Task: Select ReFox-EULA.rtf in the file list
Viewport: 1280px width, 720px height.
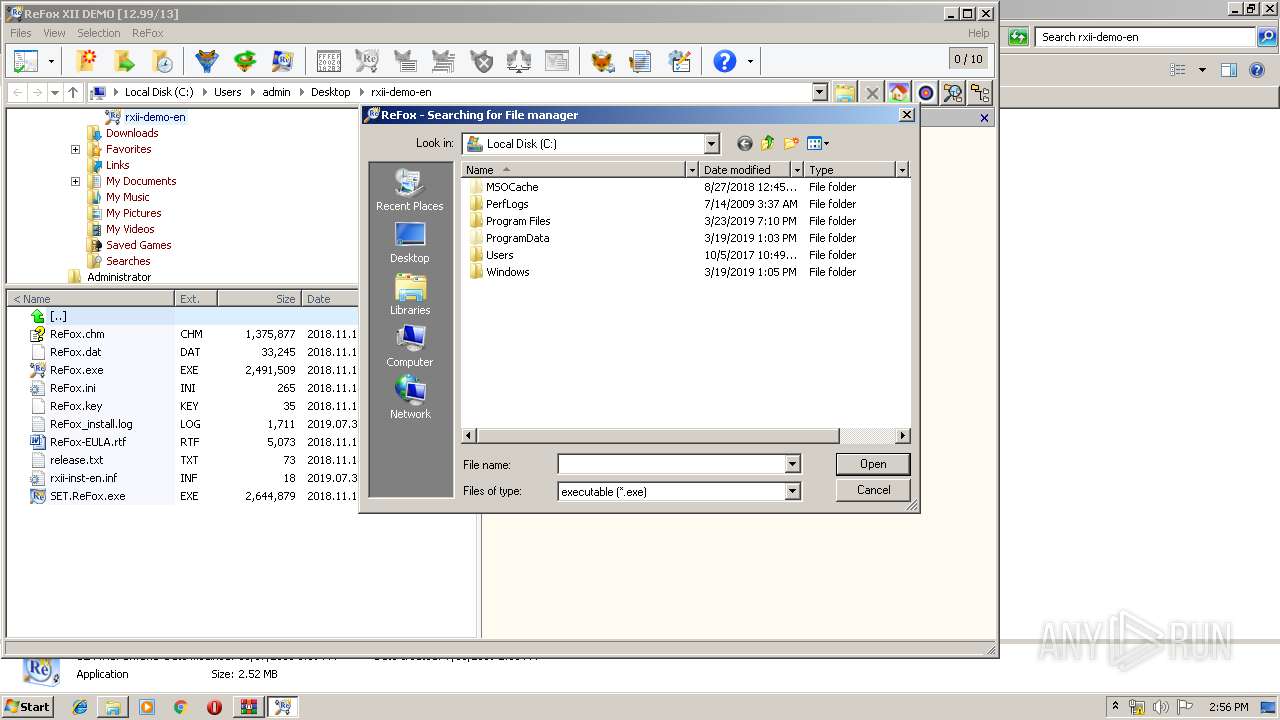Action: coord(87,442)
